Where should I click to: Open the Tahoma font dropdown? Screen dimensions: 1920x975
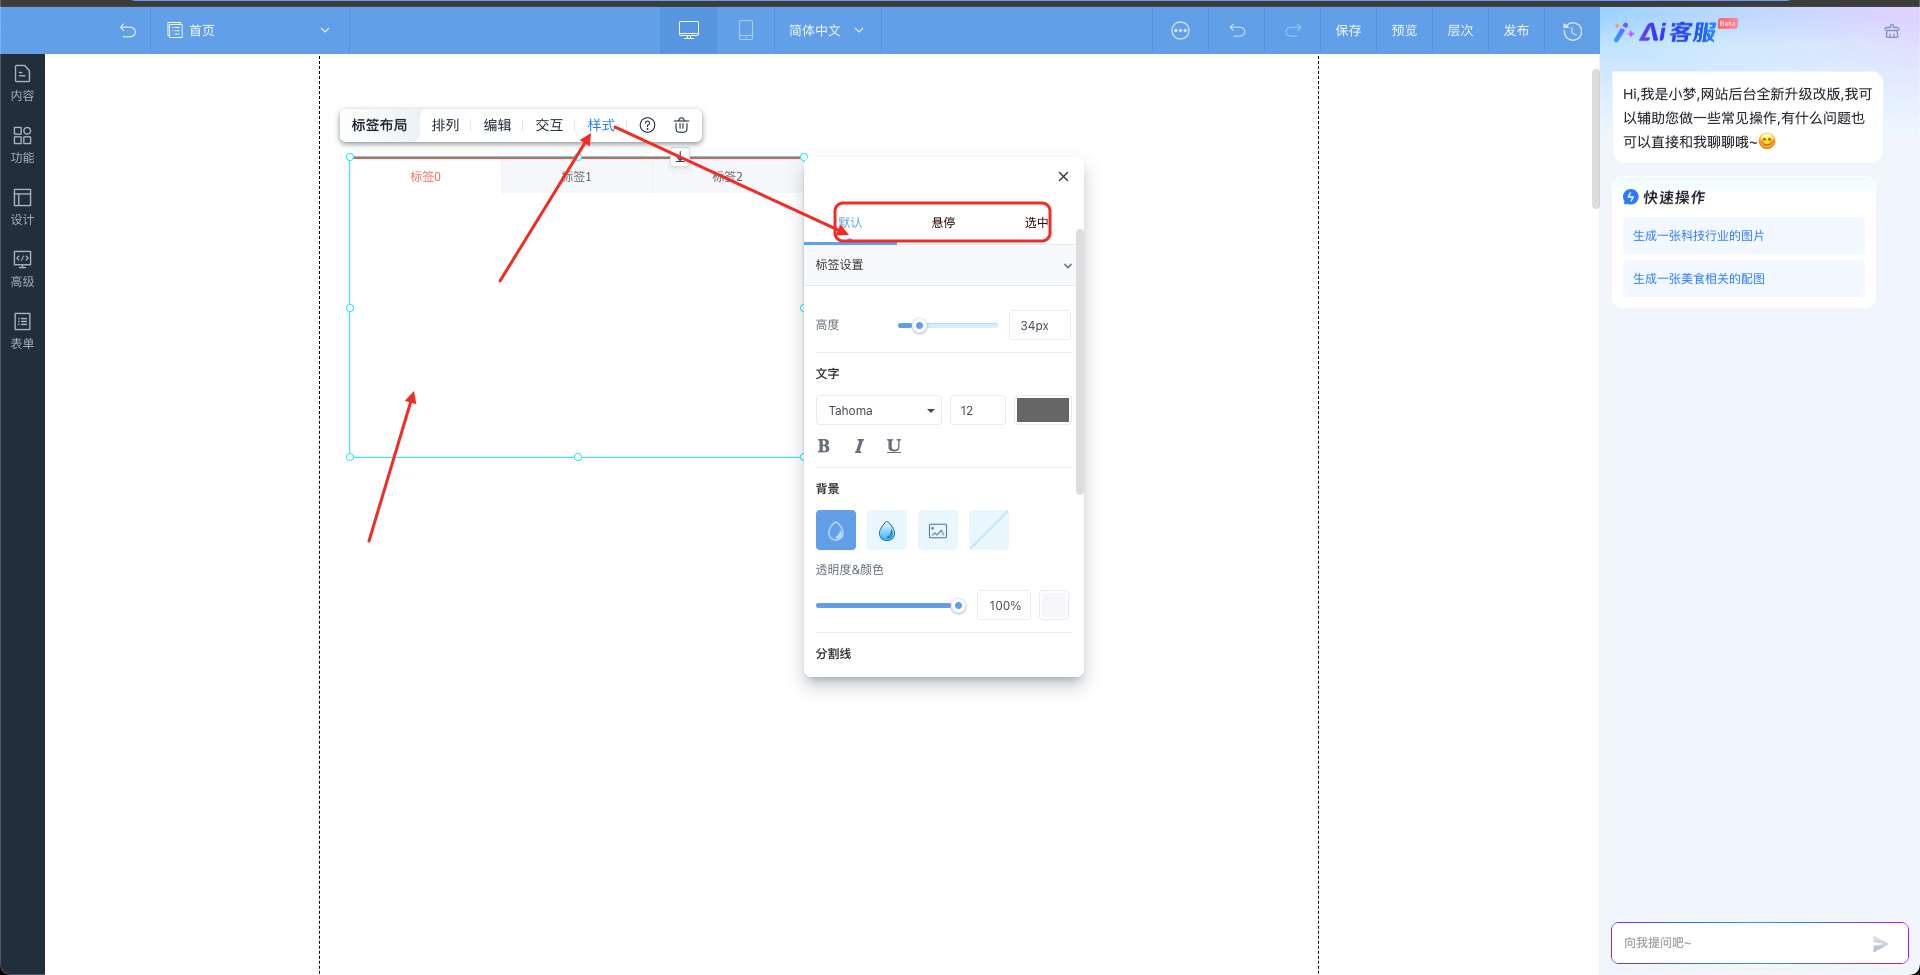[x=879, y=410]
